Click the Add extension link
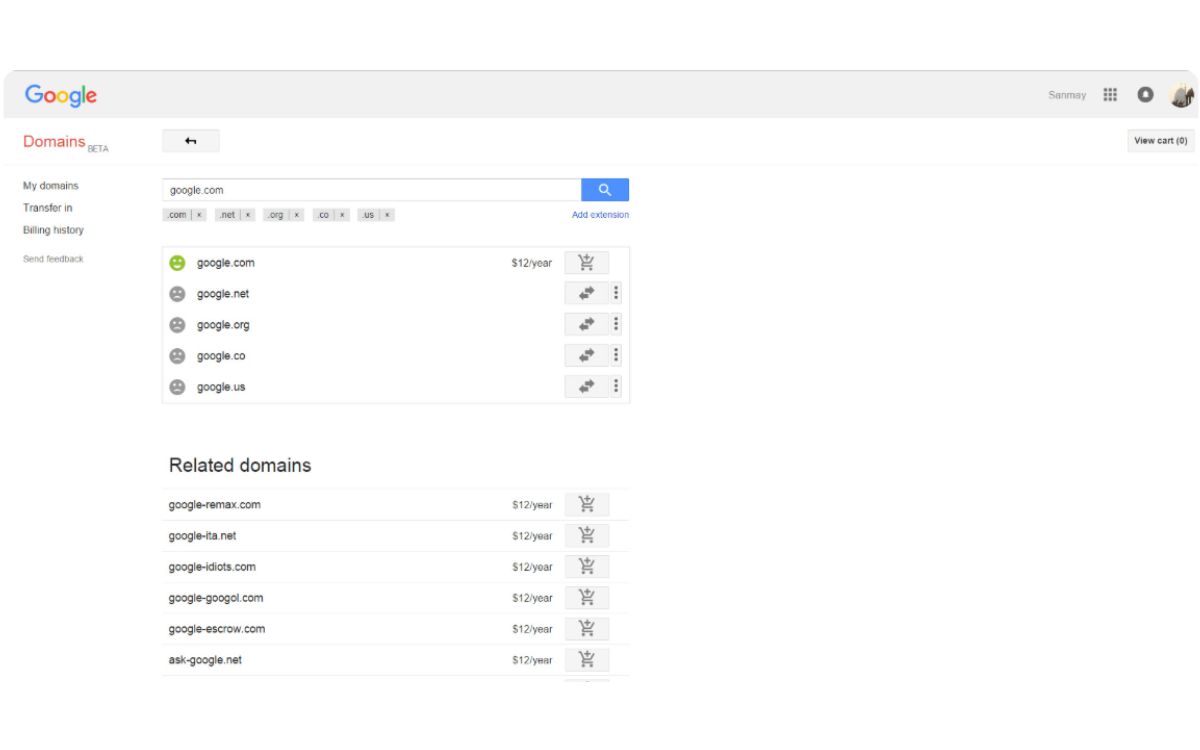Image resolution: width=1200 pixels, height=750 pixels. (600, 215)
